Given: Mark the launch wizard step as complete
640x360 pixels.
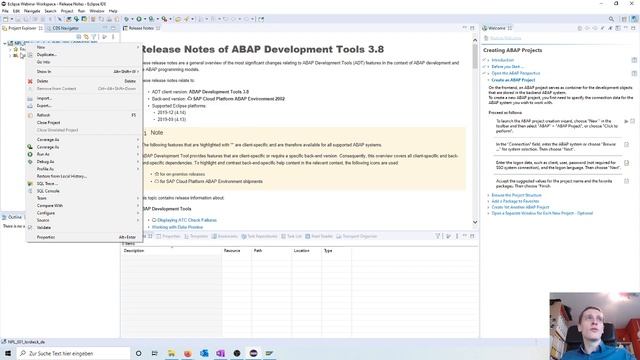Looking at the screenshot, I should coord(633,121).
